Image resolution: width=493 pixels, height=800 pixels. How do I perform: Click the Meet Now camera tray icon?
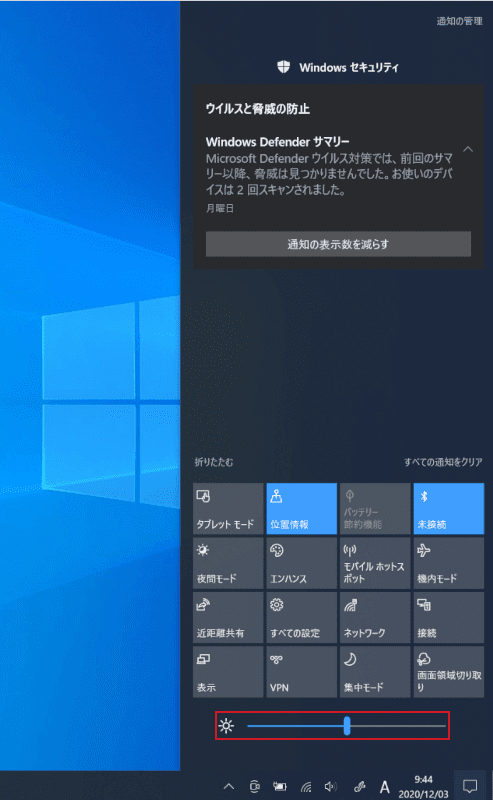pos(255,786)
